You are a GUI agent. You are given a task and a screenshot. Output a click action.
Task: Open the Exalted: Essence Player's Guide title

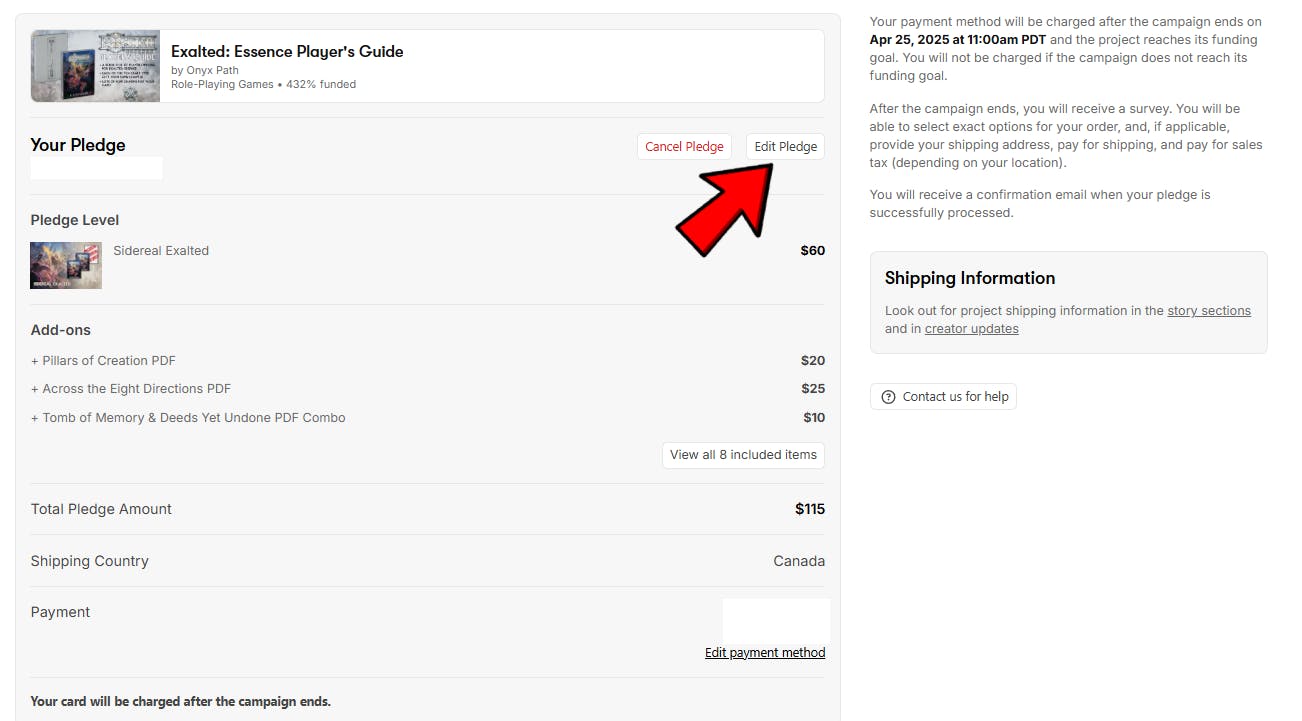pyautogui.click(x=287, y=51)
